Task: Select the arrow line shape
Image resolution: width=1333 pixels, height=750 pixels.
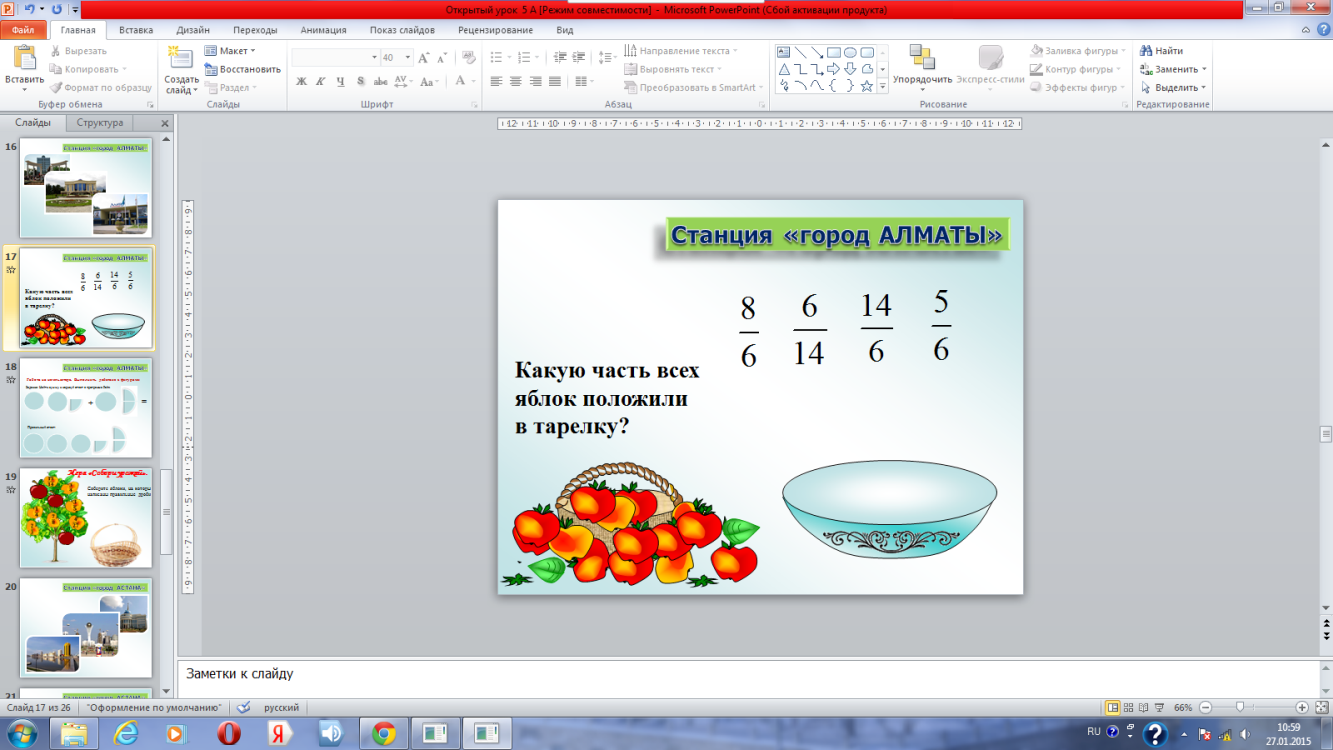Action: pos(817,52)
